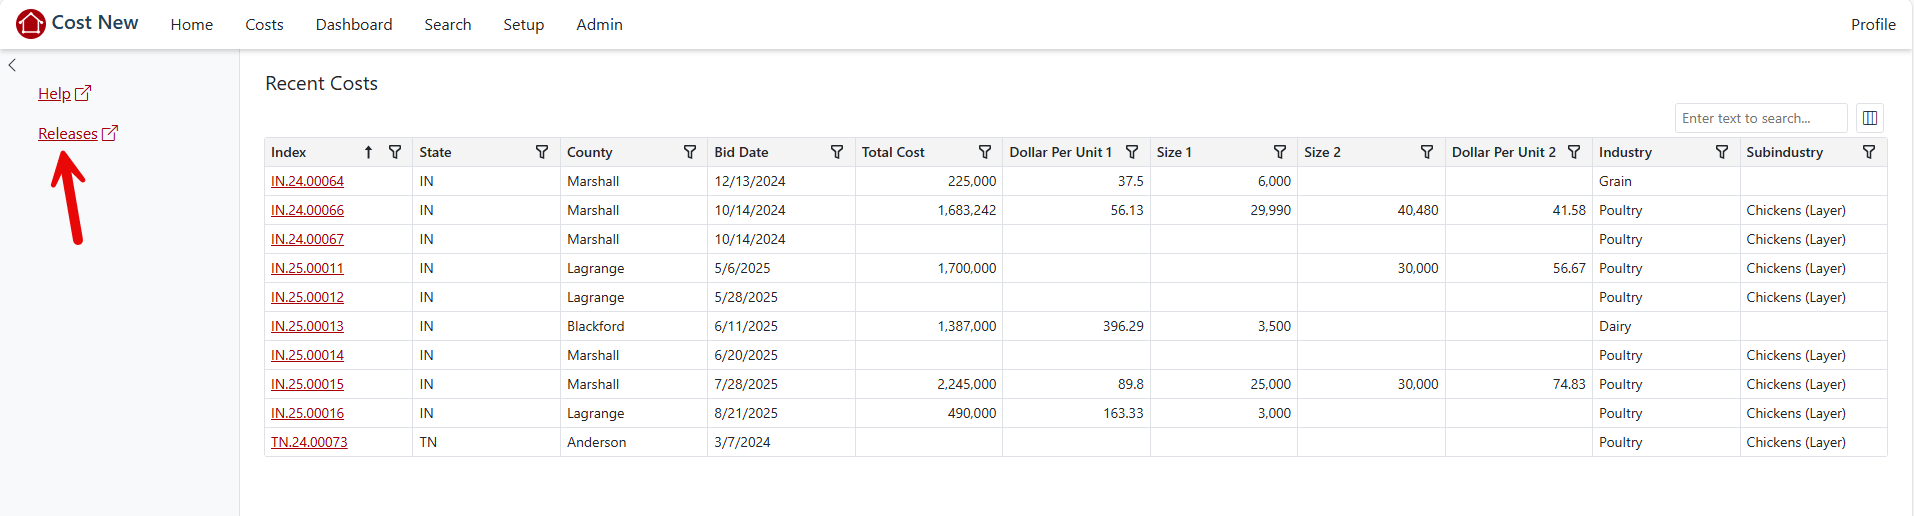Screen dimensions: 1914x516
Task: Open the Releases link
Action: pos(68,133)
